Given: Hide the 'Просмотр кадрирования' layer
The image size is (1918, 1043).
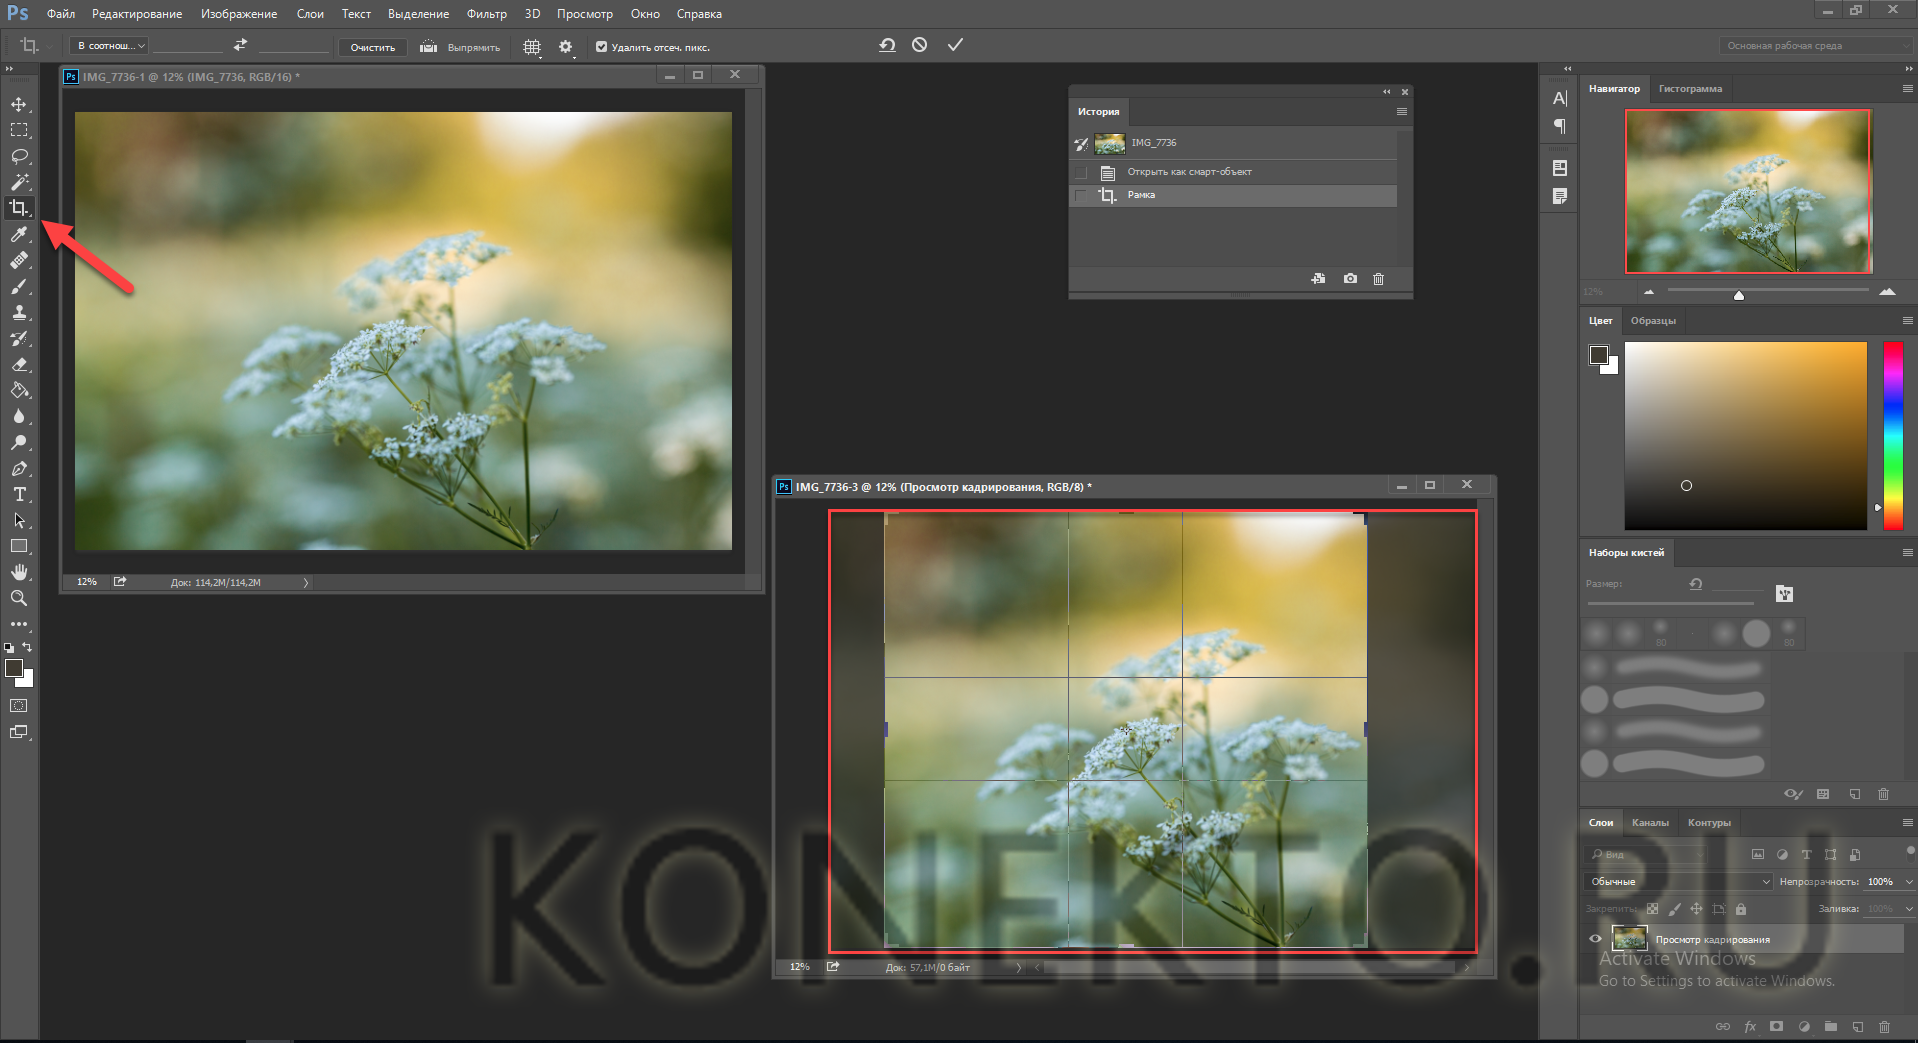Looking at the screenshot, I should [x=1595, y=939].
